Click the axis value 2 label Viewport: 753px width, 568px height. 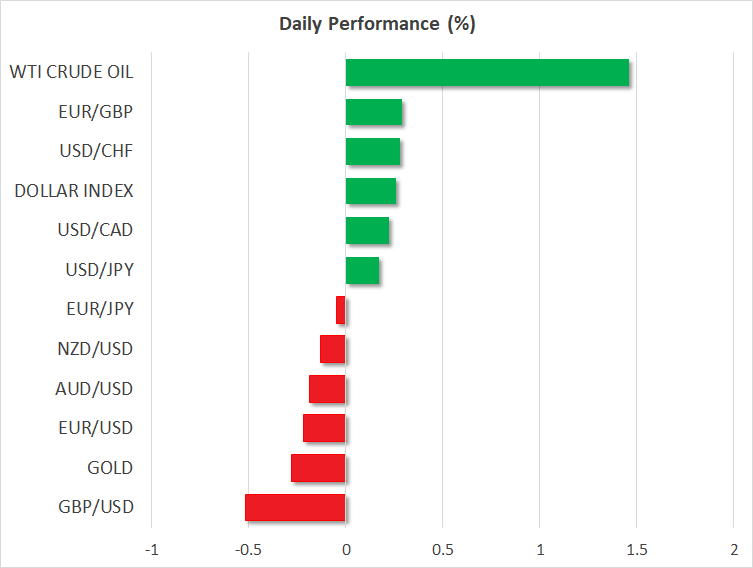click(734, 549)
